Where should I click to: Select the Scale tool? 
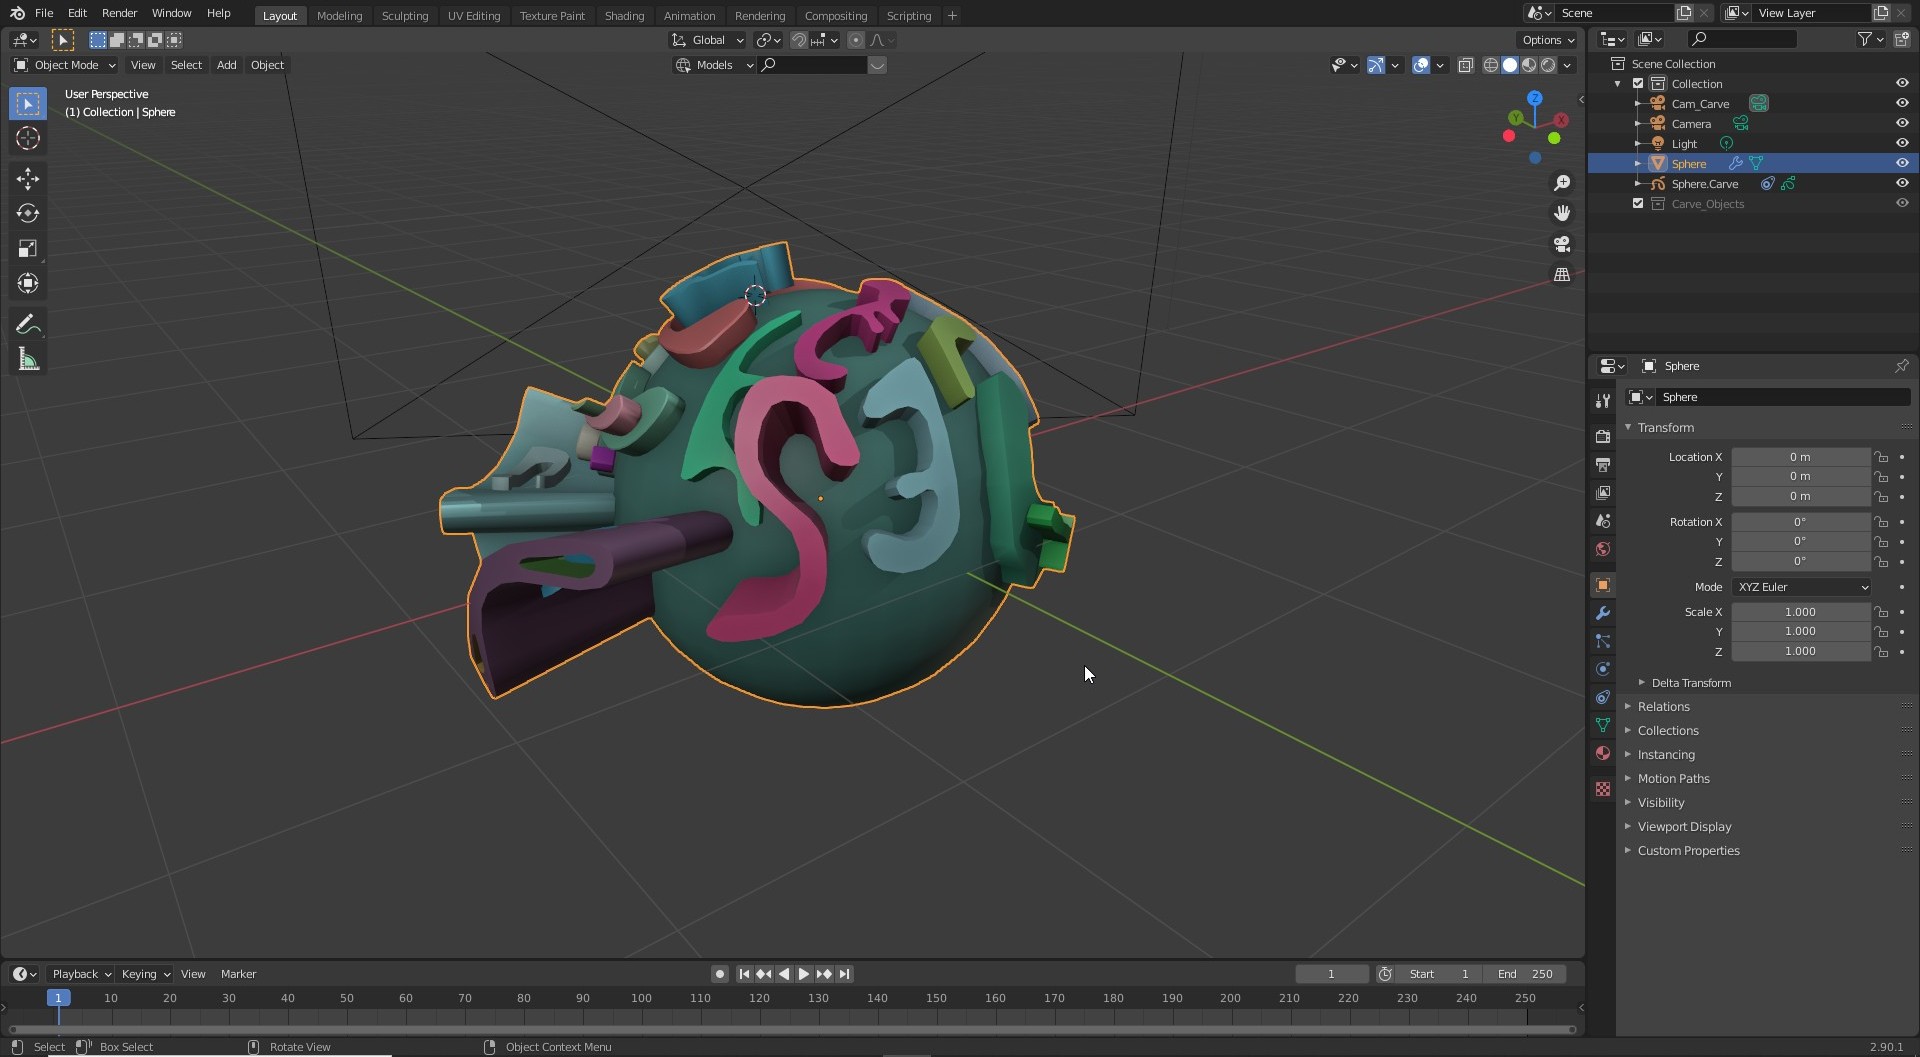[x=28, y=249]
